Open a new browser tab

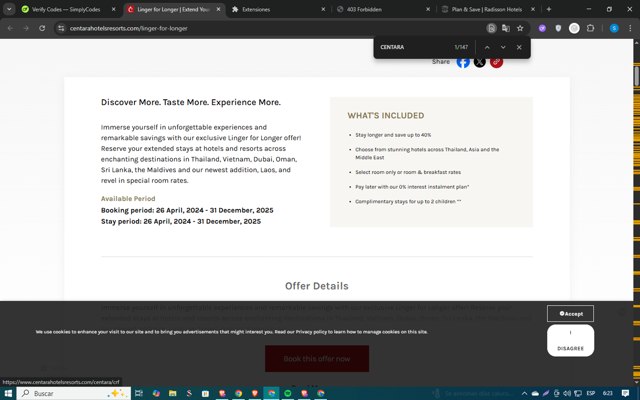(549, 9)
